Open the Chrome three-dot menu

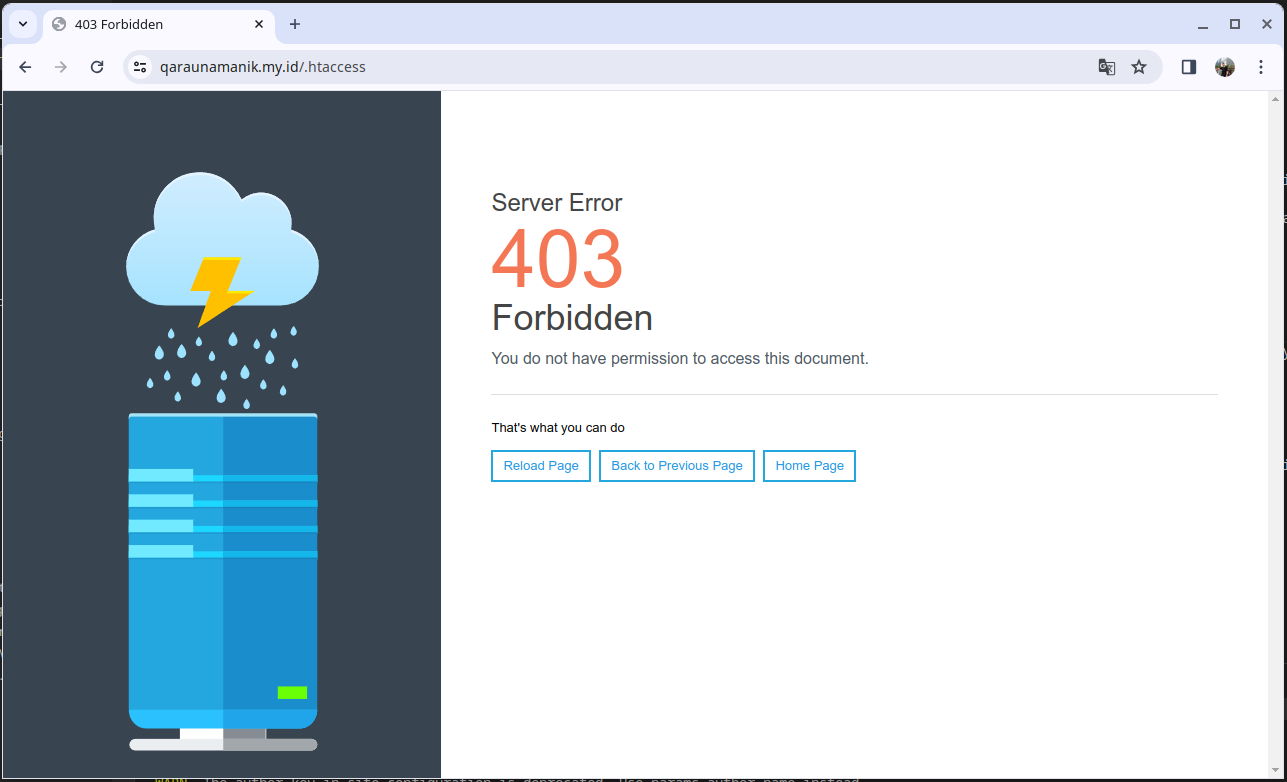(x=1261, y=67)
